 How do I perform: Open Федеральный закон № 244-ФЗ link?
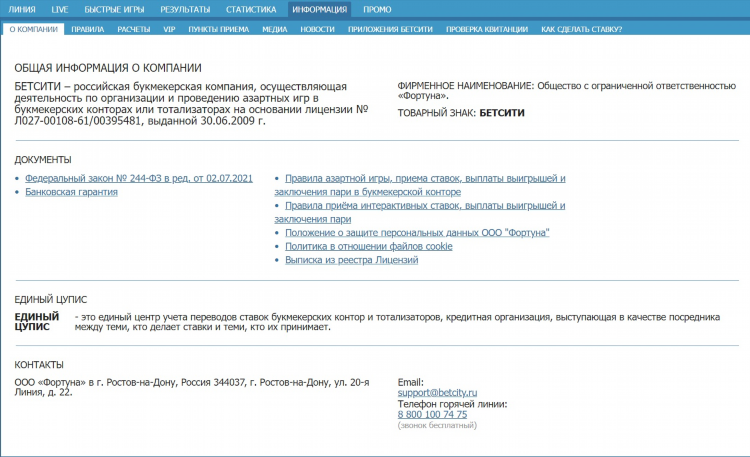tap(139, 178)
